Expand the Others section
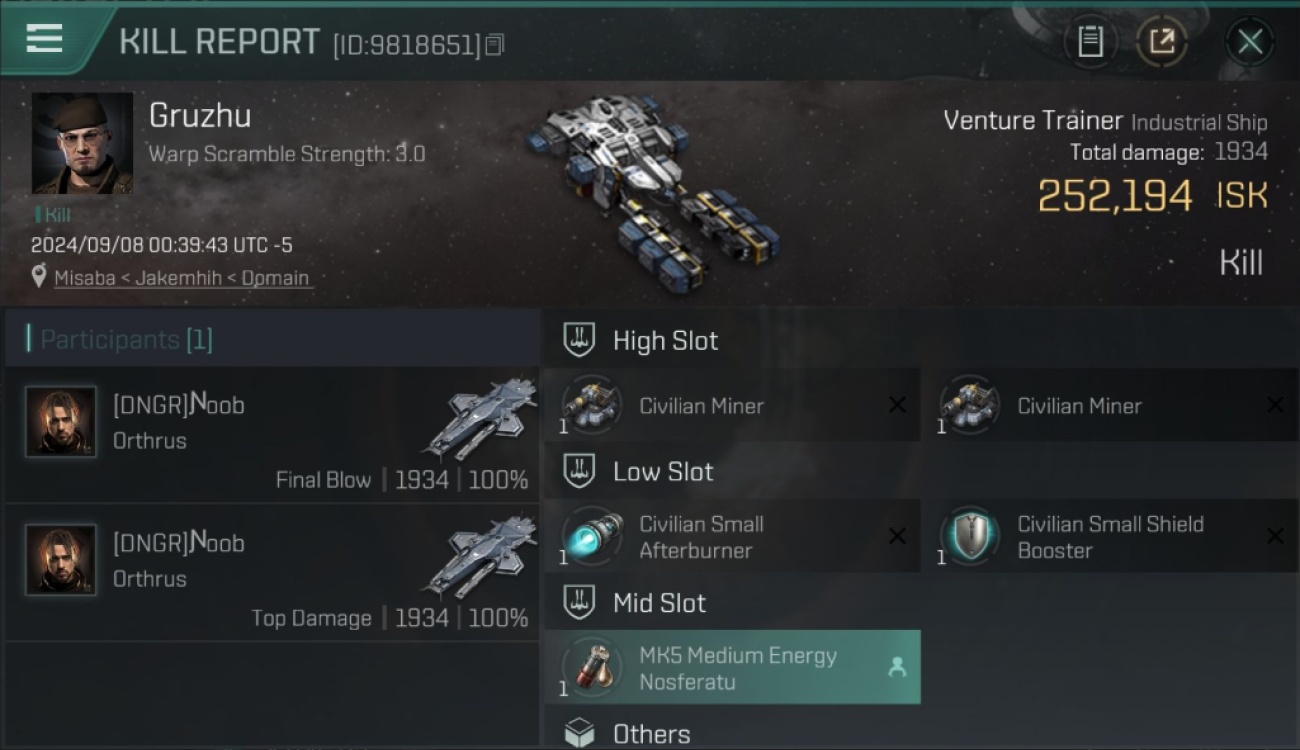Image resolution: width=1300 pixels, height=750 pixels. pos(920,734)
